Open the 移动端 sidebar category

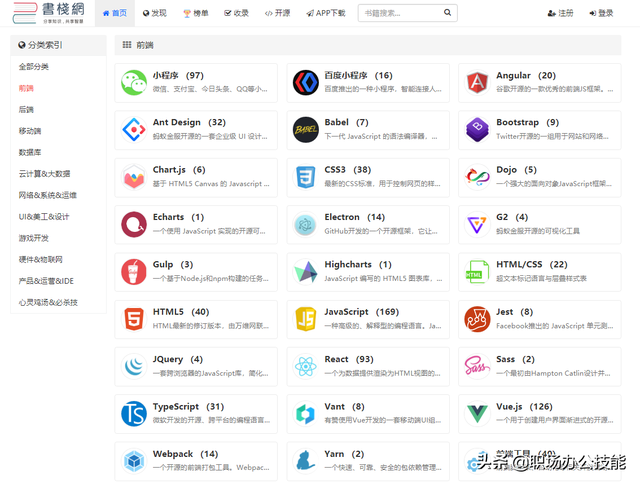click(30, 131)
